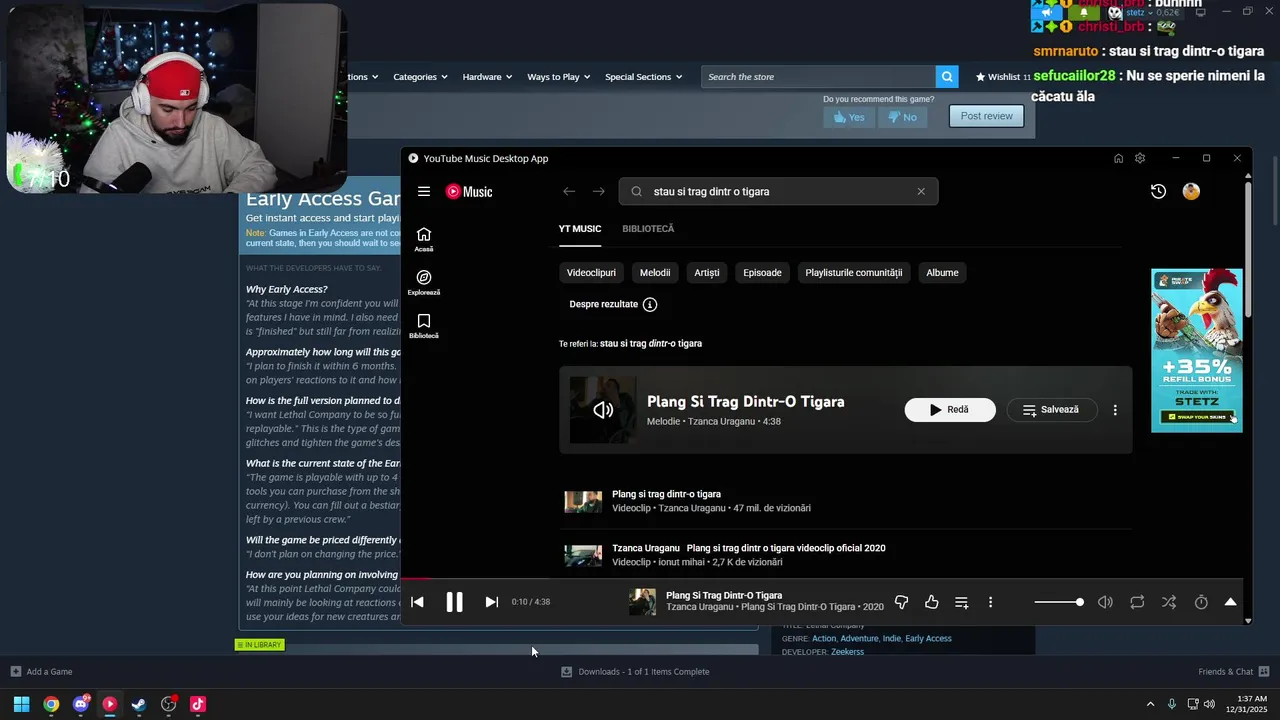
Task: Open result videoclip oficial 2020 by ionut mihai
Action: coord(749,548)
